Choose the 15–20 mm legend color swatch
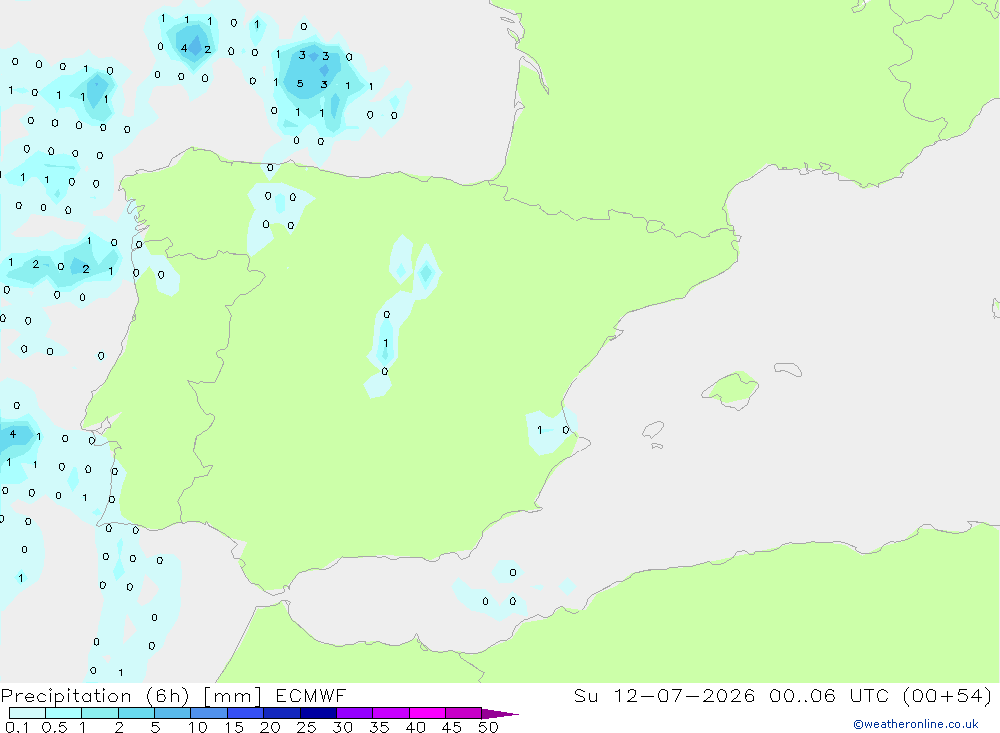The height and width of the screenshot is (733, 1000). pos(246,713)
